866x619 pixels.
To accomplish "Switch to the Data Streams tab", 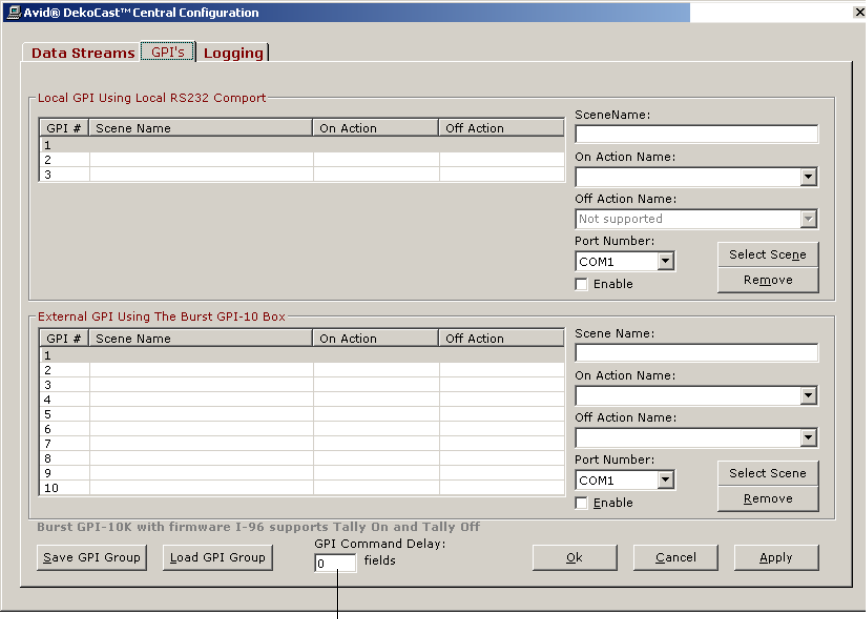I will point(83,52).
